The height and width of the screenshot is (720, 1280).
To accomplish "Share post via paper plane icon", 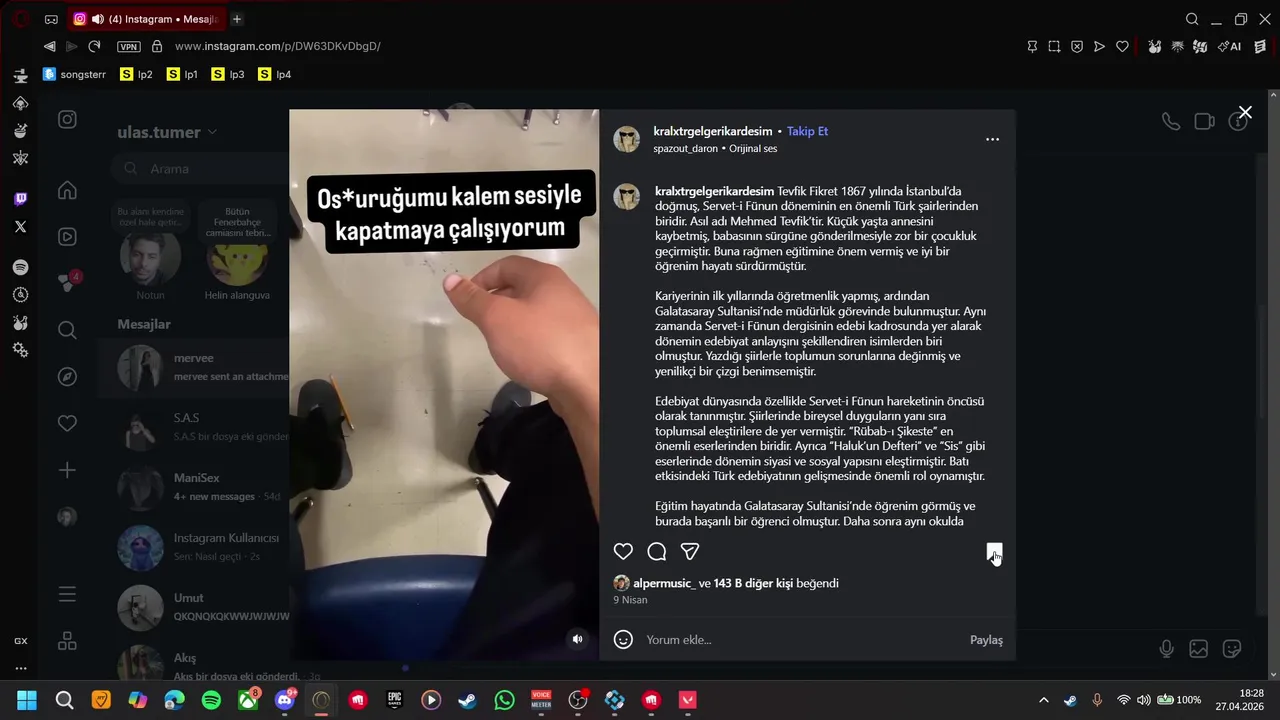I will 690,551.
